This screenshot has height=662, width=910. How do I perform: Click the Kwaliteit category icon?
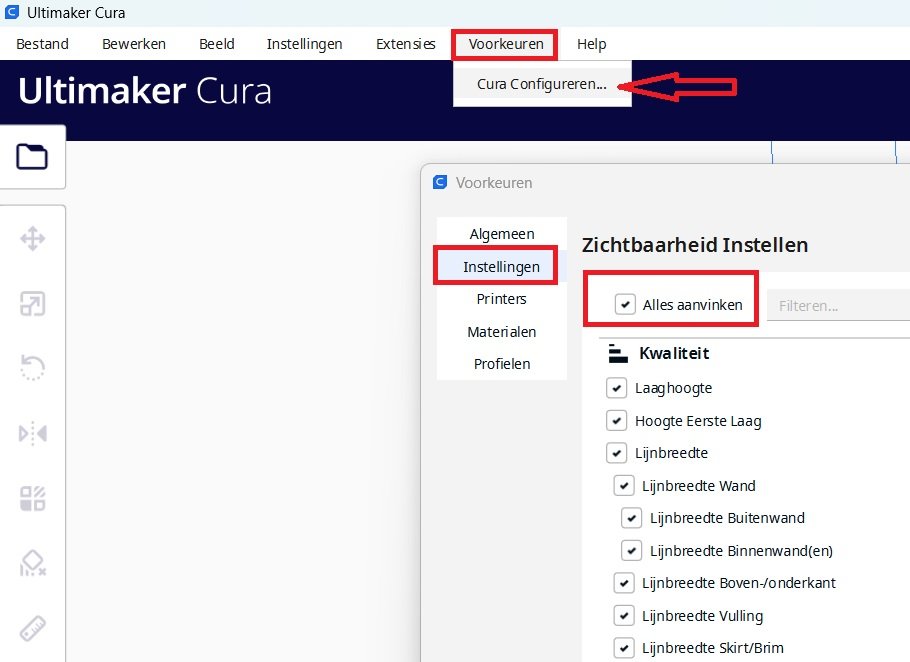618,354
